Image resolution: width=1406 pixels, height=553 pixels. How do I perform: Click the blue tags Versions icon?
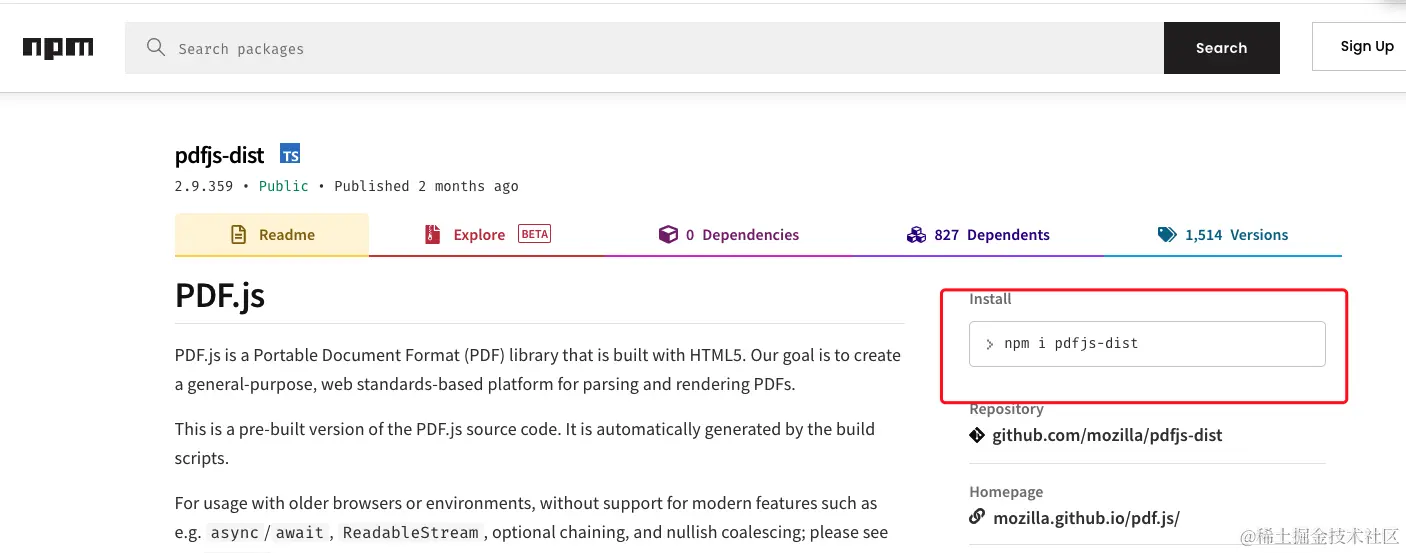coord(1167,235)
